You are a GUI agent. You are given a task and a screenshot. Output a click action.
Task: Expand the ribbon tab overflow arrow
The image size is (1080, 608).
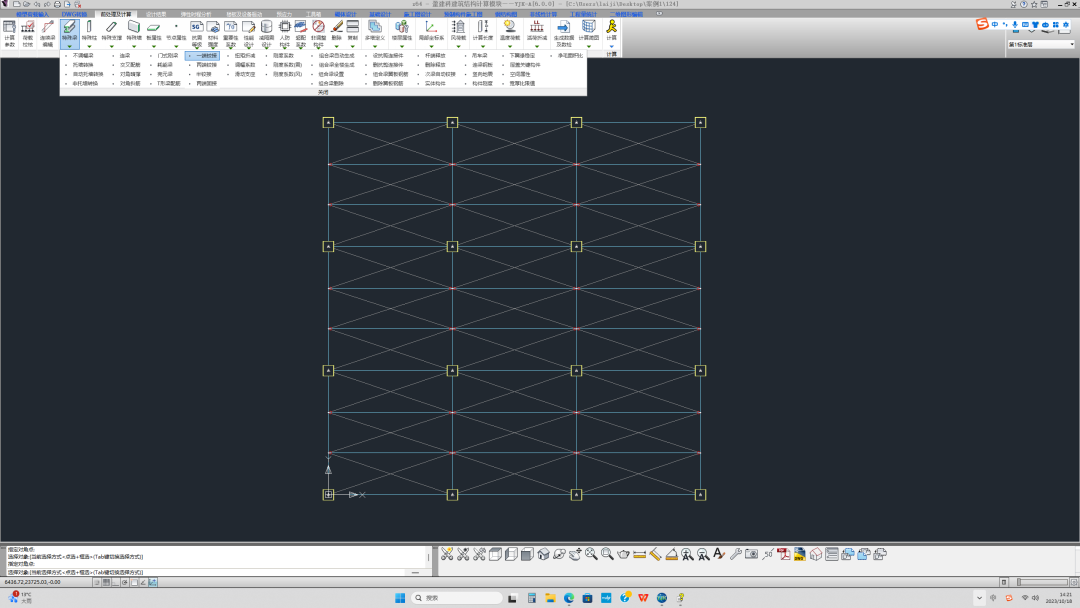click(x=659, y=14)
